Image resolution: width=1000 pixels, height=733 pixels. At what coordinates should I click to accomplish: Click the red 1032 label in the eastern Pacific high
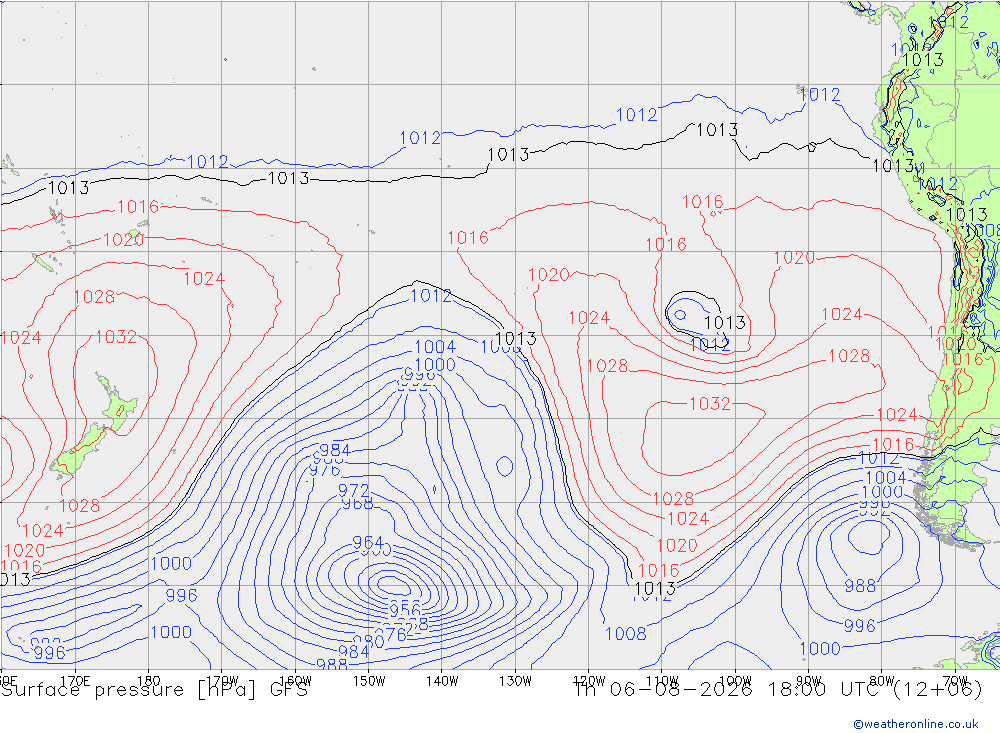click(710, 404)
